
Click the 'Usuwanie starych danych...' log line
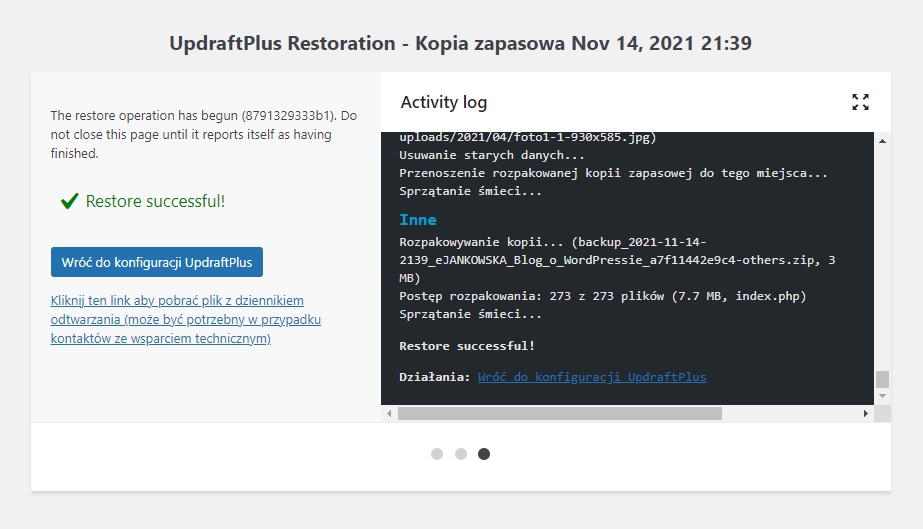click(x=492, y=155)
